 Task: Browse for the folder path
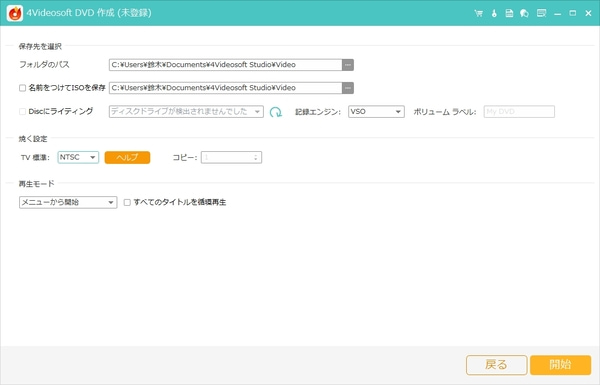pos(348,65)
